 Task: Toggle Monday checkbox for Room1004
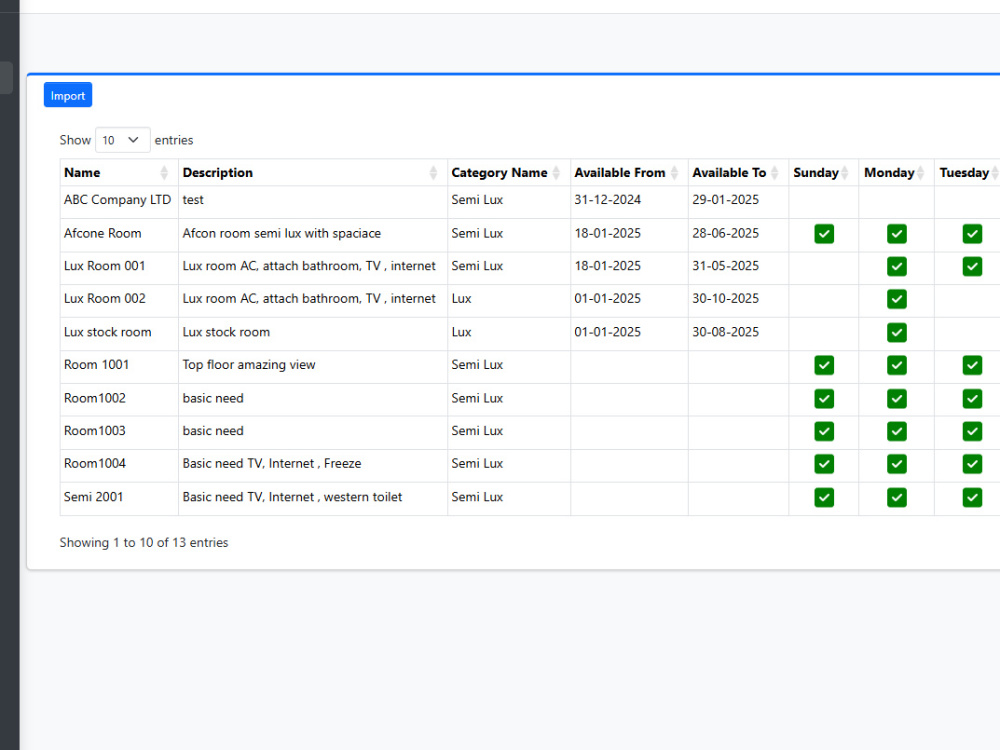tap(897, 464)
